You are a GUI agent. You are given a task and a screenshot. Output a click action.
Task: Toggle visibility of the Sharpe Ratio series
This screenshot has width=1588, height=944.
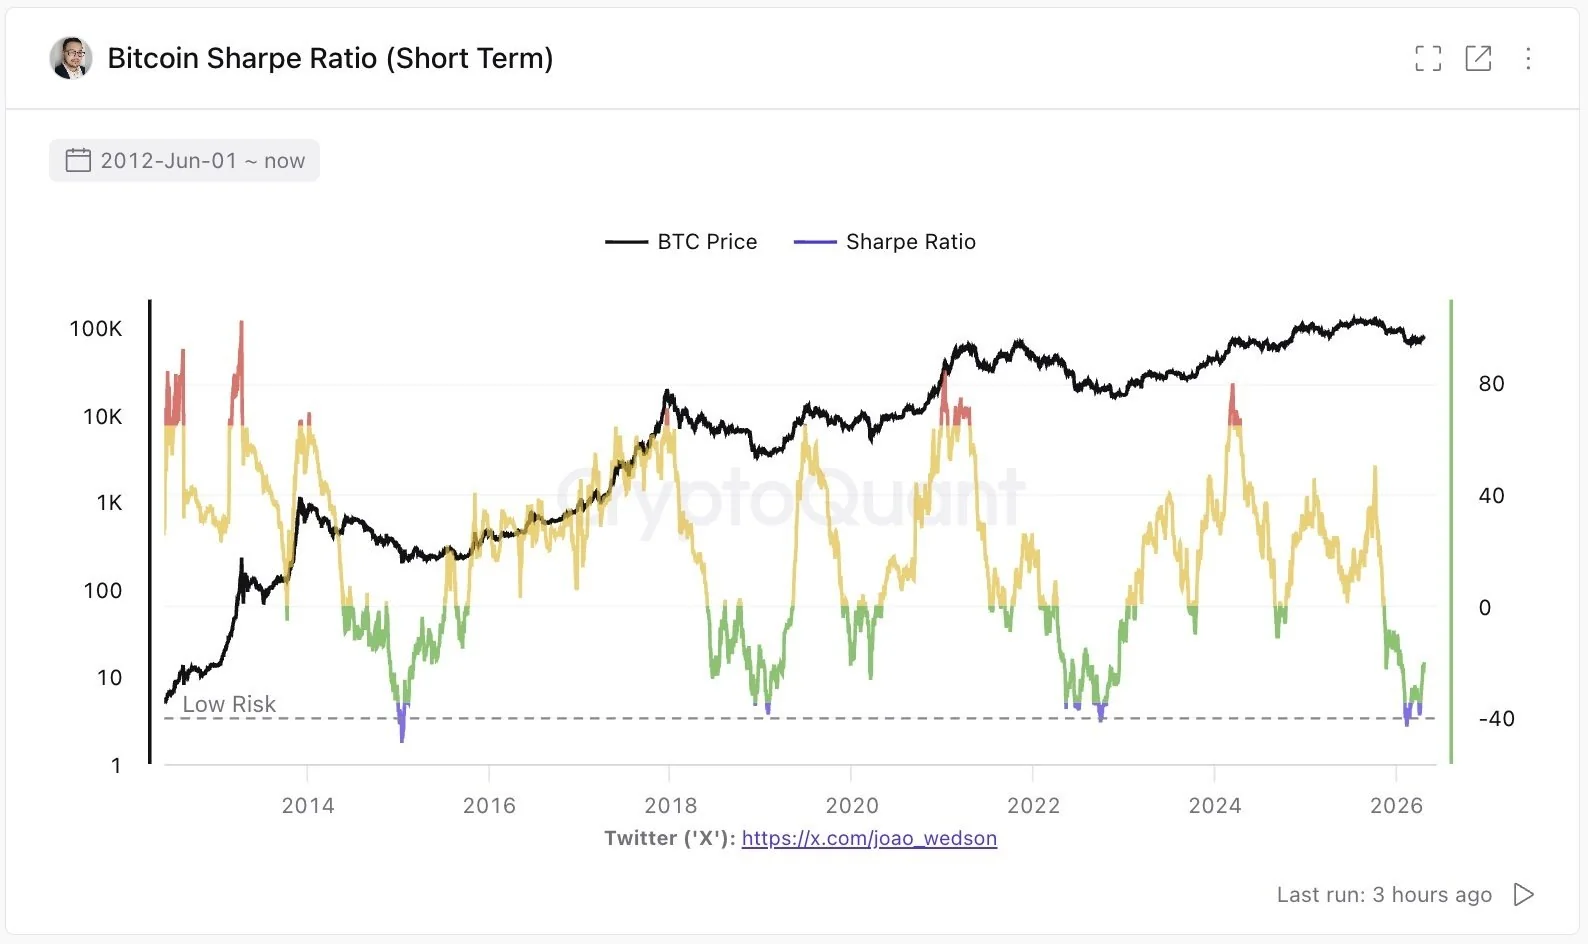[910, 241]
